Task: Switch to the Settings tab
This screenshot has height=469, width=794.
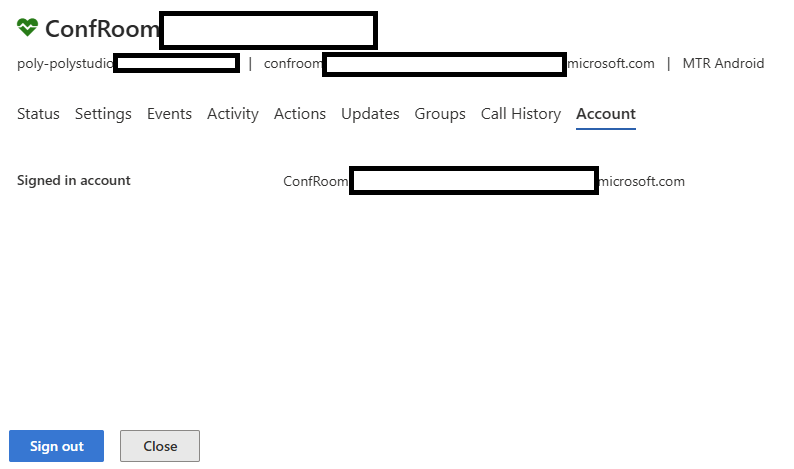Action: tap(103, 114)
